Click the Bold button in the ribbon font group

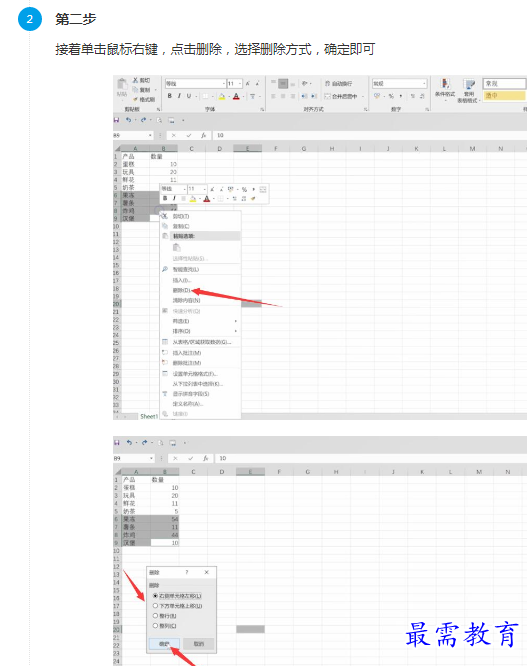click(x=169, y=96)
